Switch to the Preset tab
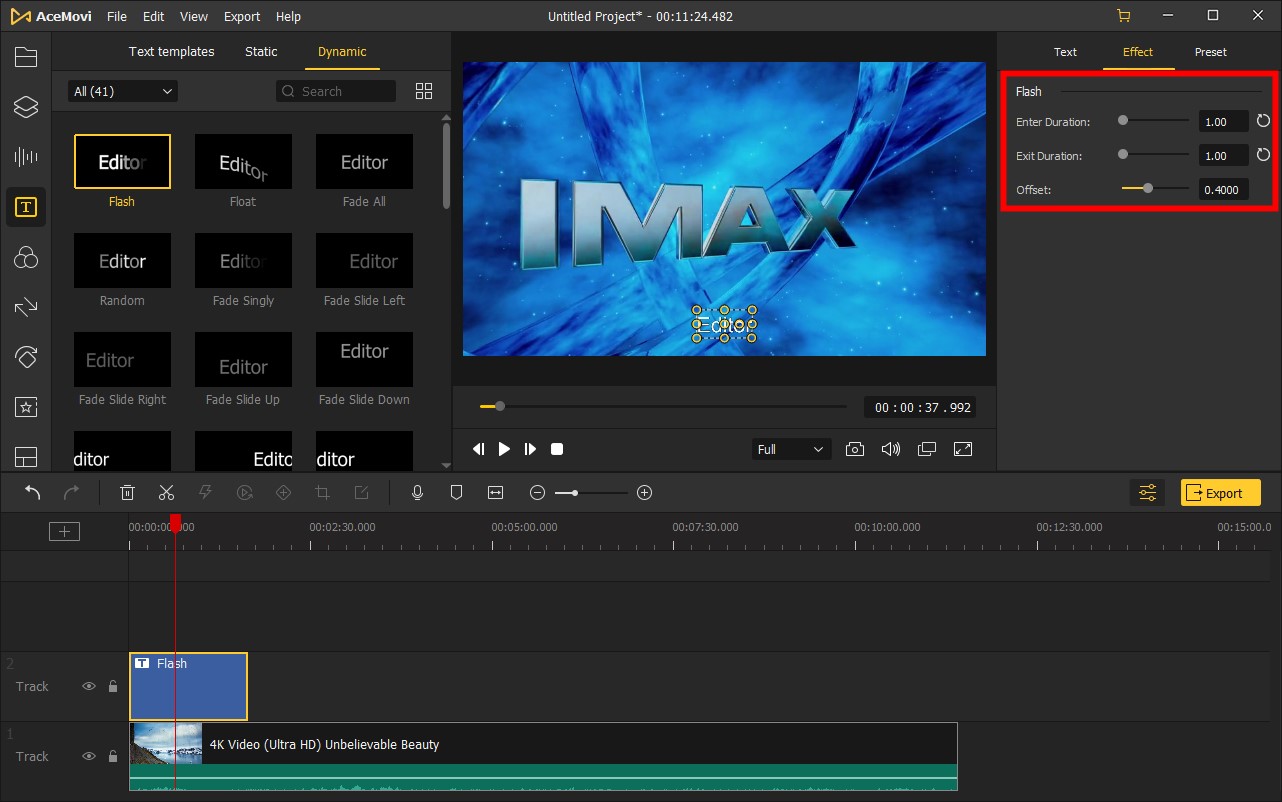Viewport: 1282px width, 802px height. 1210,52
